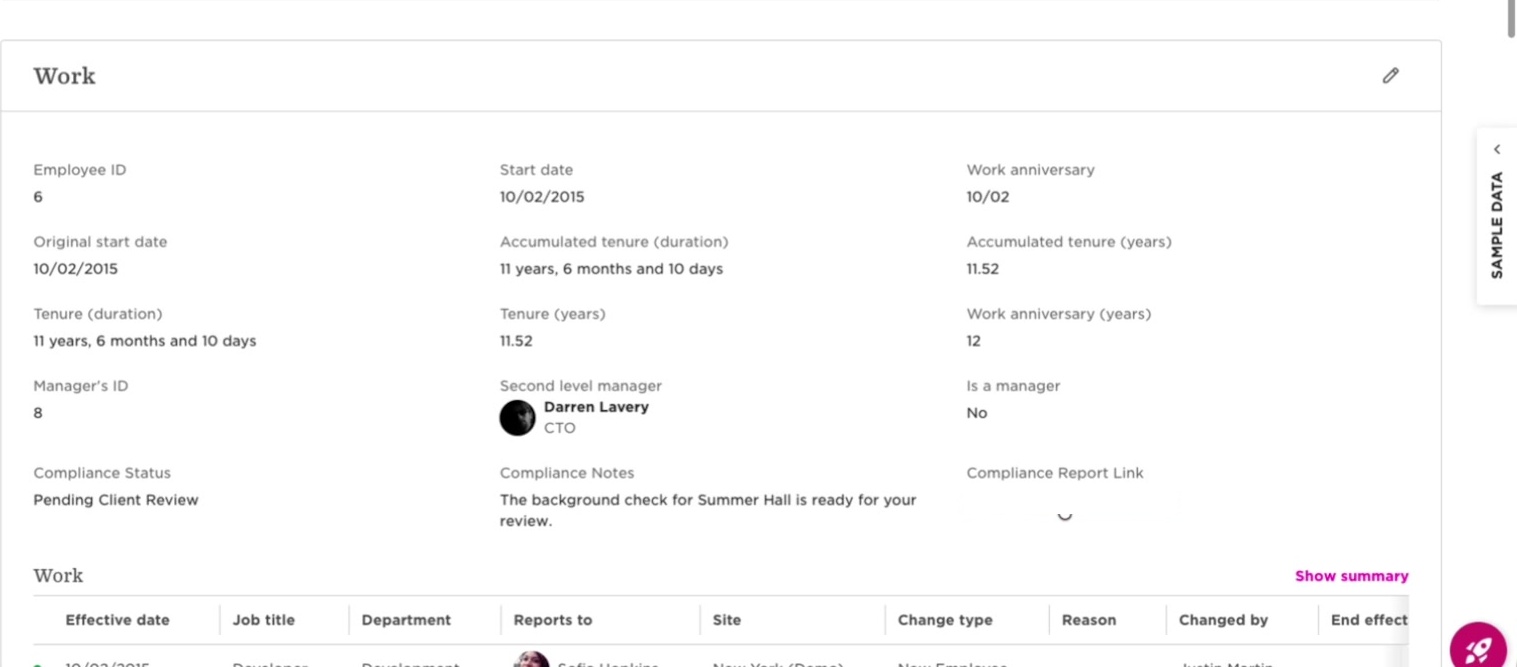Viewport: 1517px width, 667px height.
Task: Open Darren Lavery's profile avatar
Action: [517, 417]
